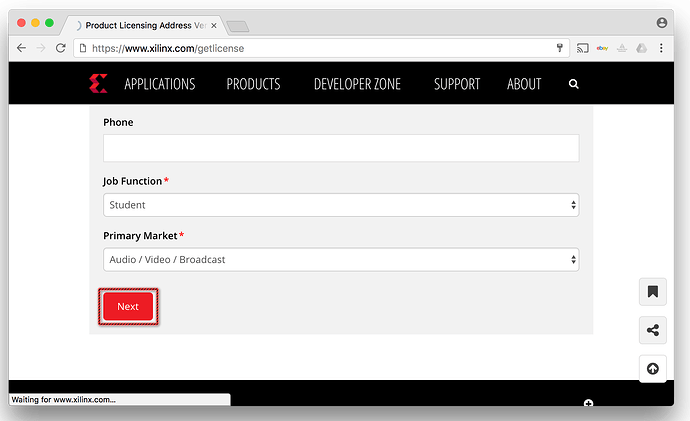Reload the page with the refresh button

click(60, 48)
